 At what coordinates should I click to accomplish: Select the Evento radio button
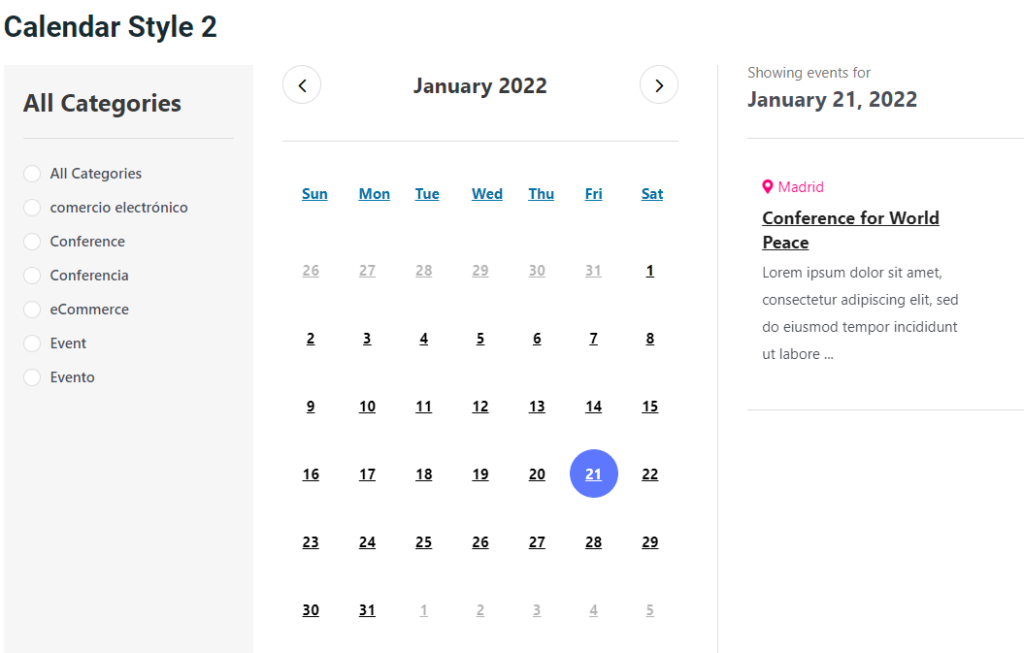pos(32,378)
